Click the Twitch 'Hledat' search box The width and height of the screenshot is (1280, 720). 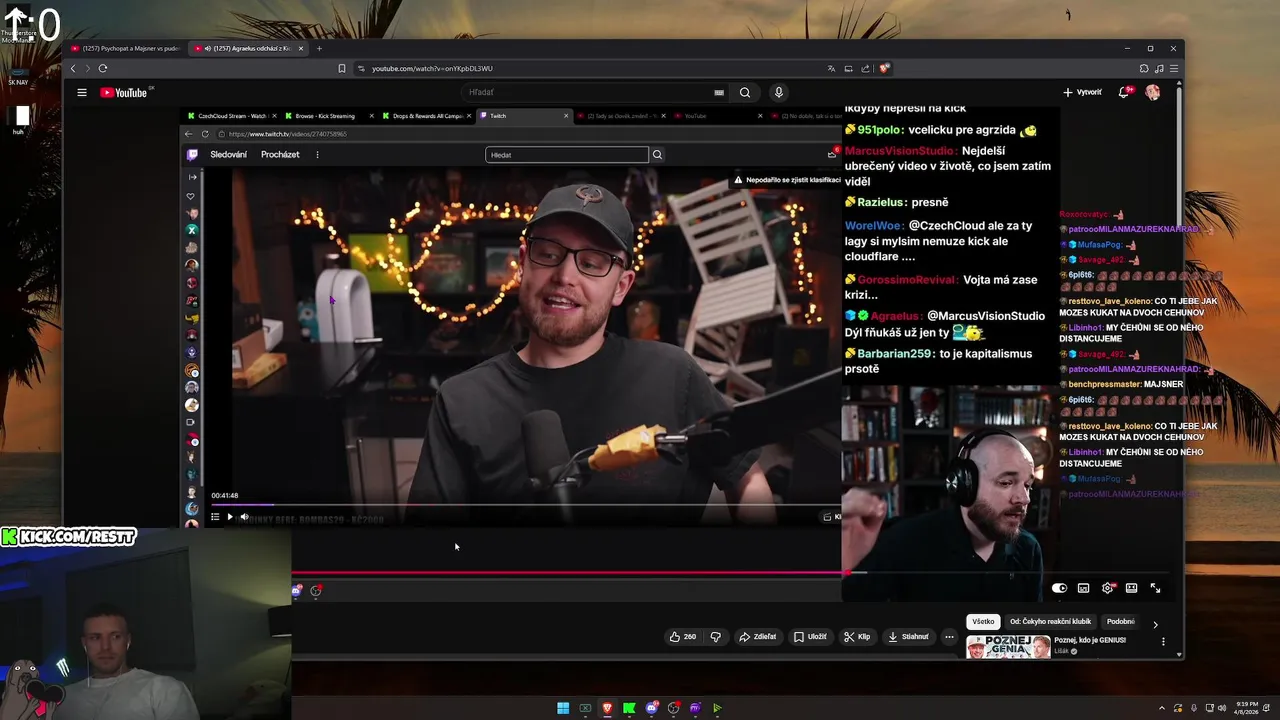pos(567,155)
